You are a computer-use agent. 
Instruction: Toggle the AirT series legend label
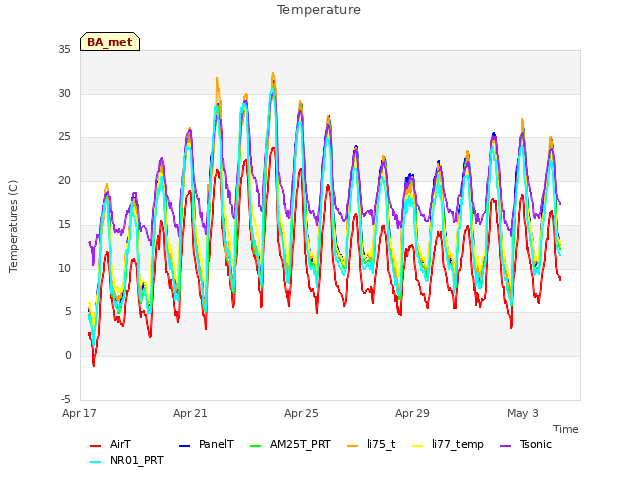(120, 444)
